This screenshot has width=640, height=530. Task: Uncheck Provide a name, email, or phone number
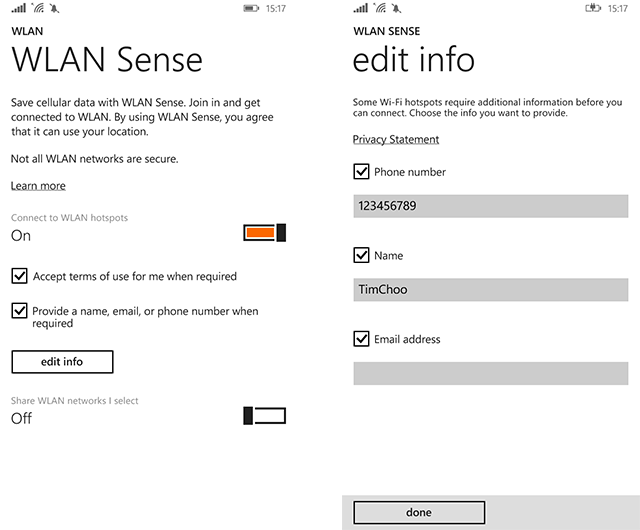pyautogui.click(x=19, y=311)
